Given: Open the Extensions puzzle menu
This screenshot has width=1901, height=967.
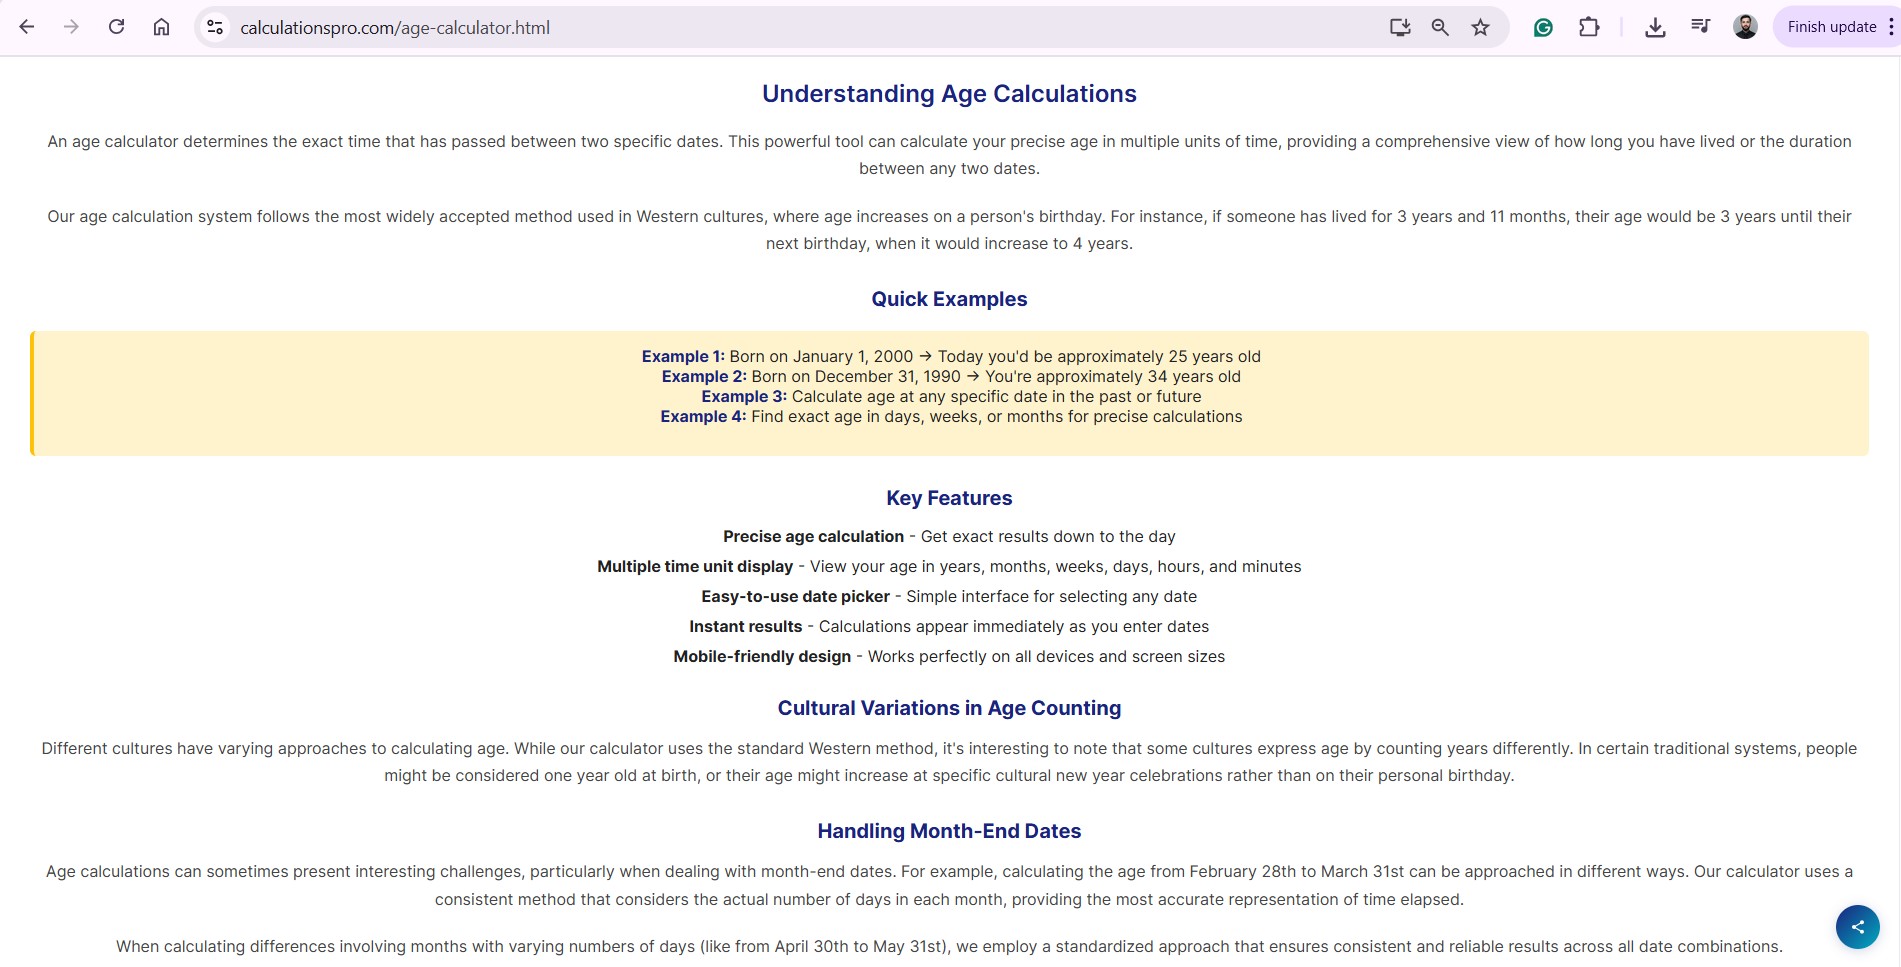Looking at the screenshot, I should (1589, 27).
